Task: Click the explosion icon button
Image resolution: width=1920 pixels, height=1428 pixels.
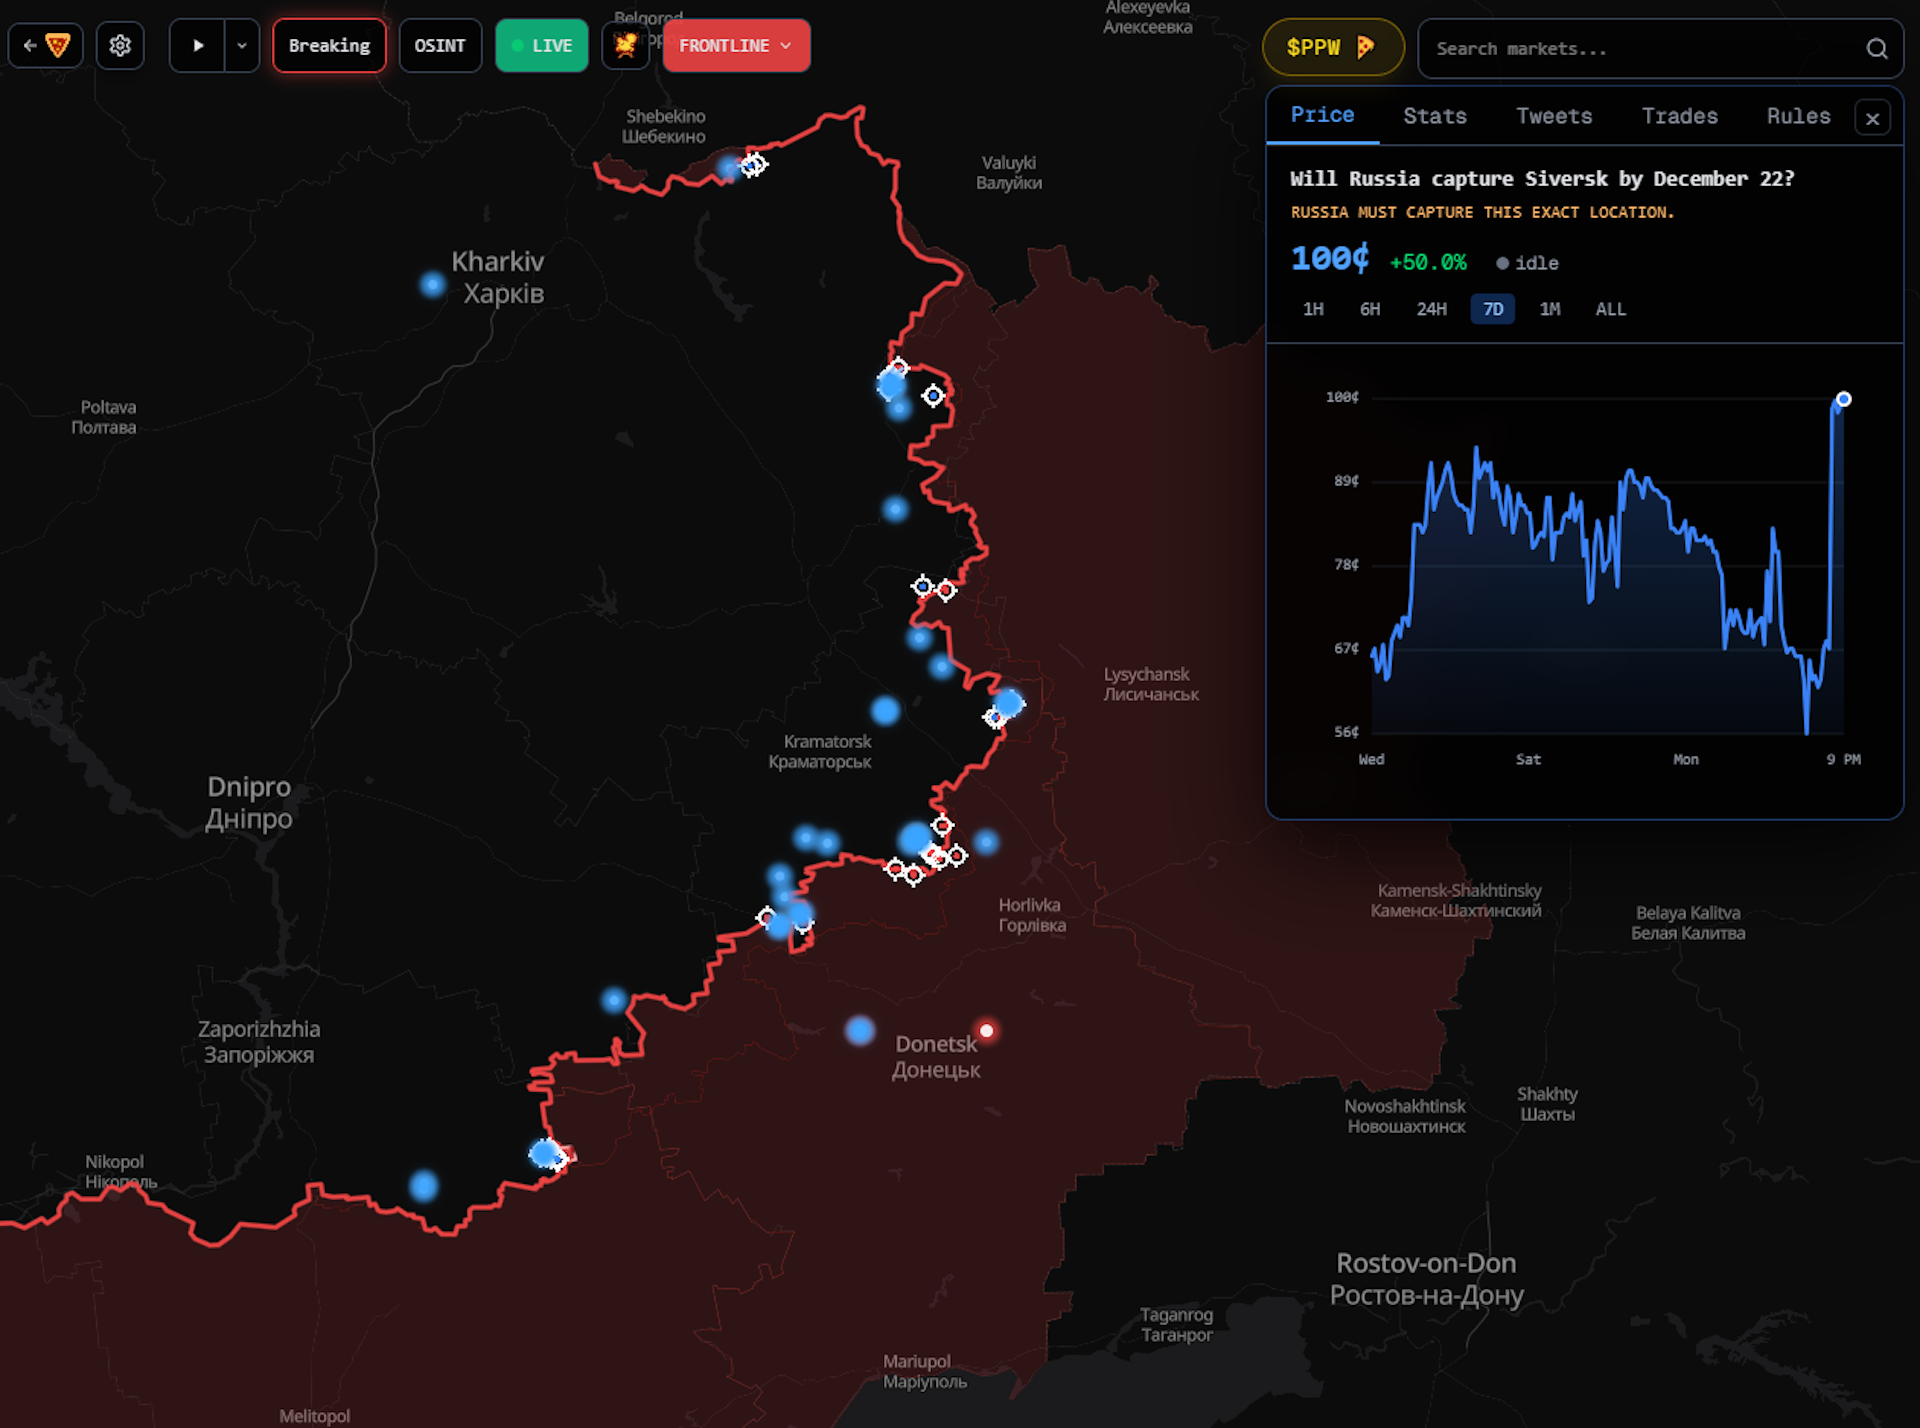Action: [625, 46]
